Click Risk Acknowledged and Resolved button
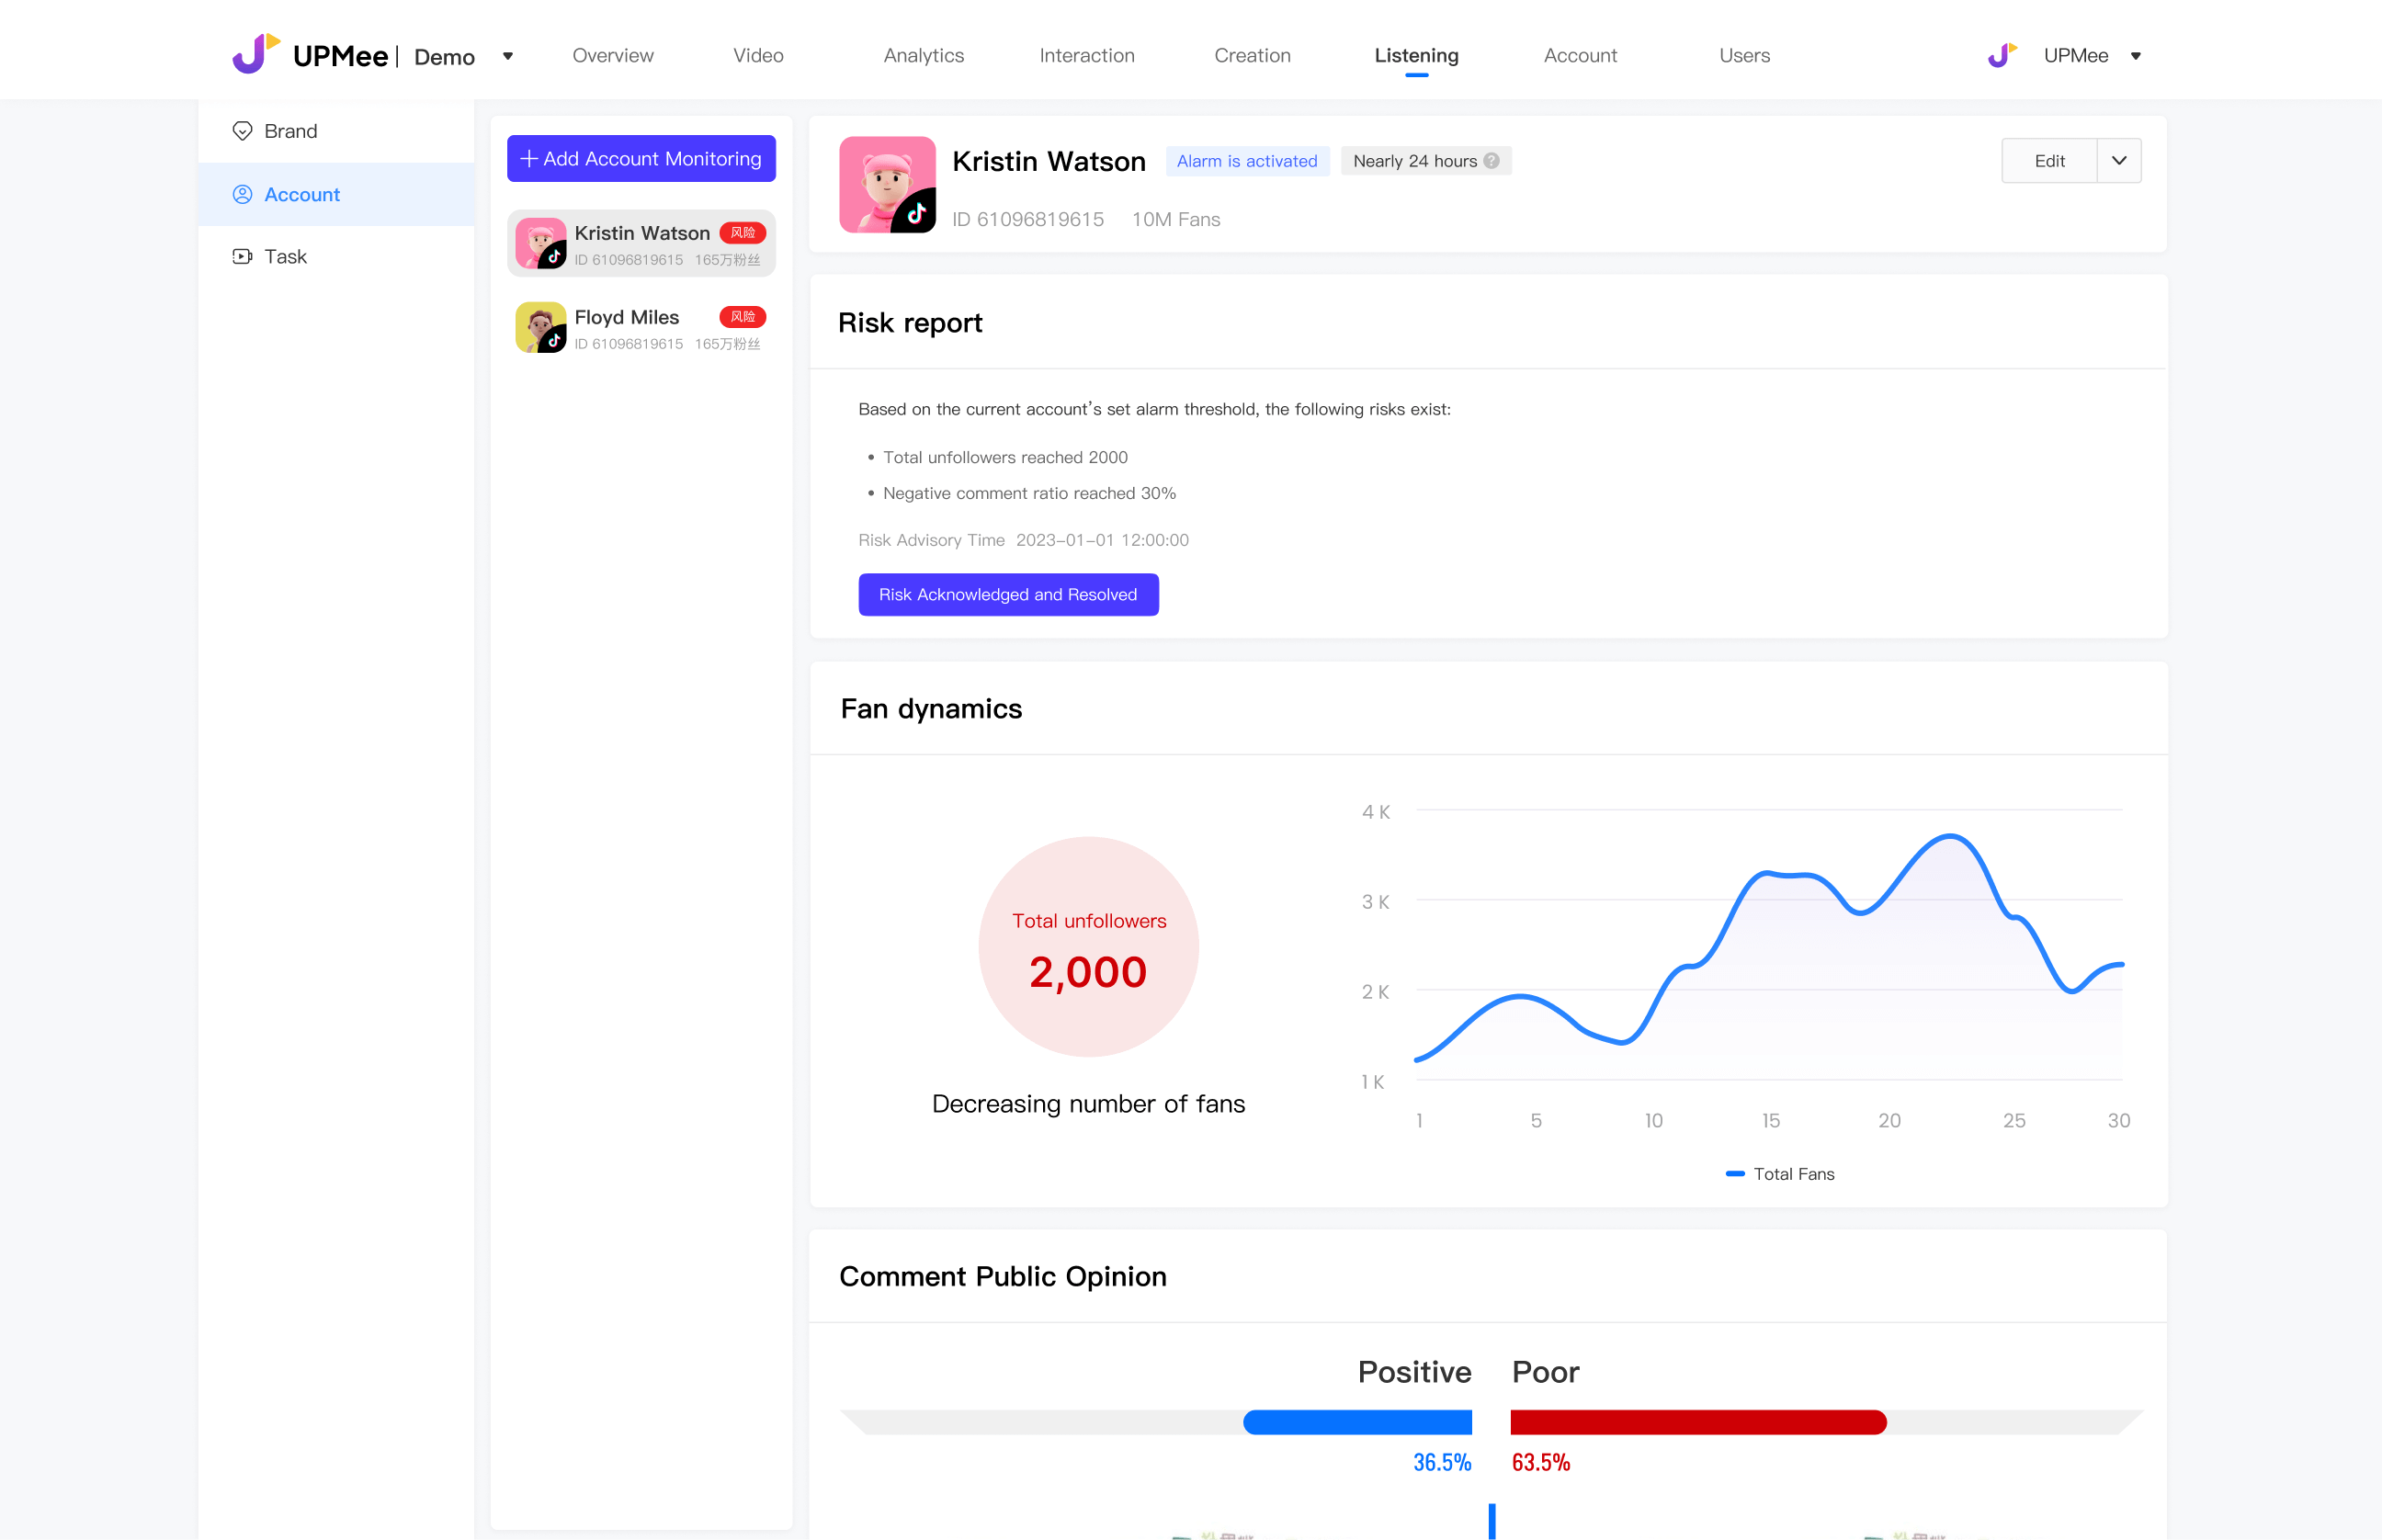 click(x=1008, y=595)
